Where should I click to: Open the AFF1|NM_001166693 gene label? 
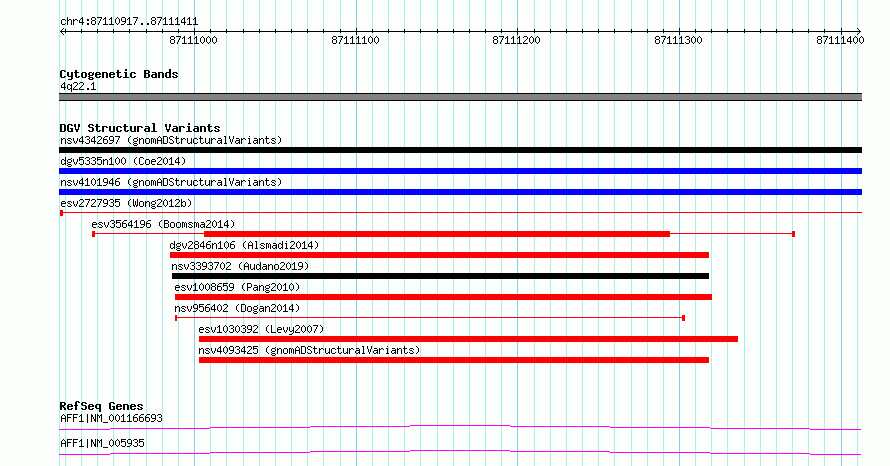111,418
